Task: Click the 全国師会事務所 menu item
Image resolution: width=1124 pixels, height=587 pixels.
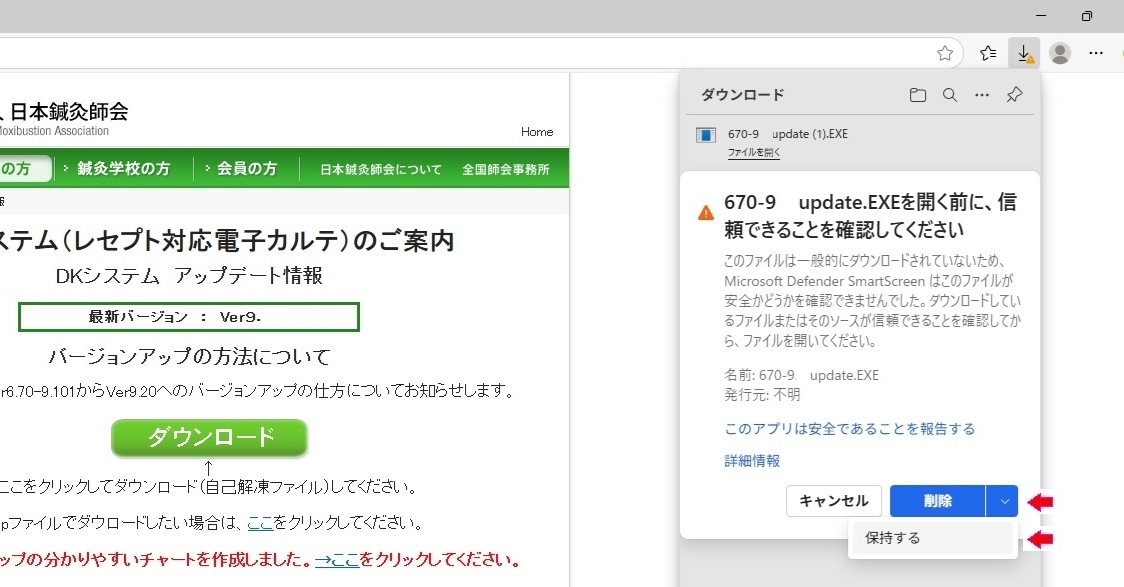Action: (x=505, y=170)
